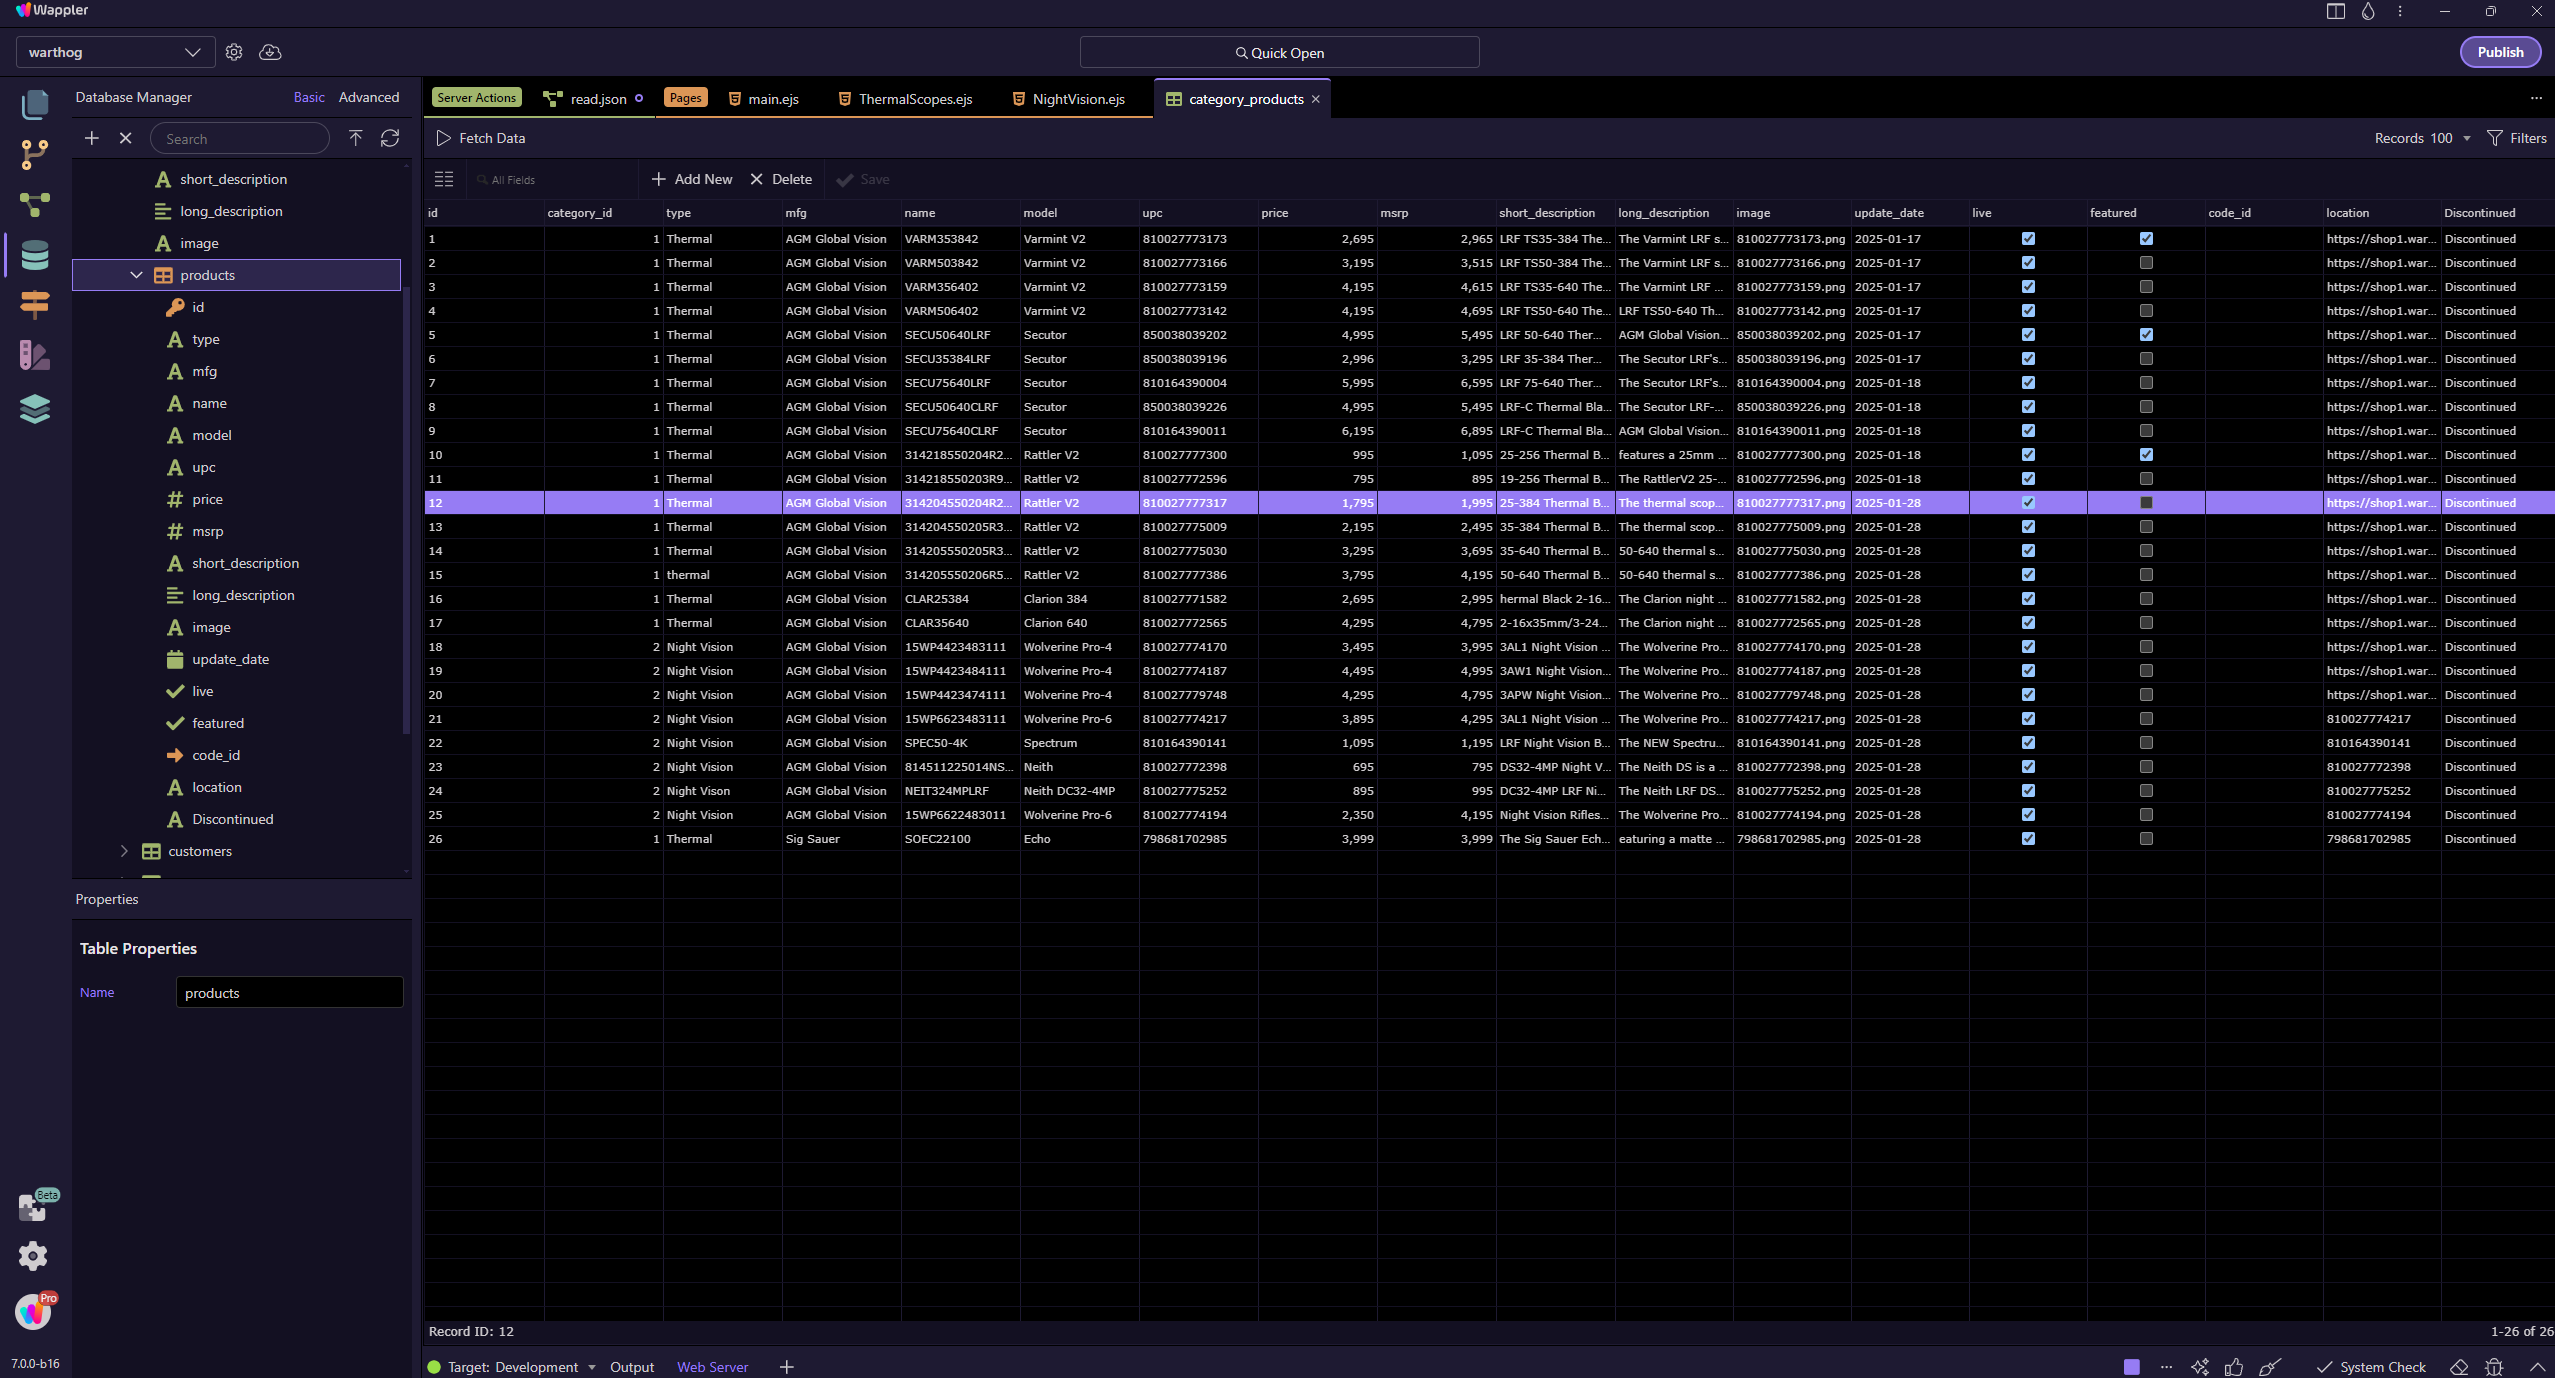Open the Server Connect workflow sidebar icon

point(35,205)
